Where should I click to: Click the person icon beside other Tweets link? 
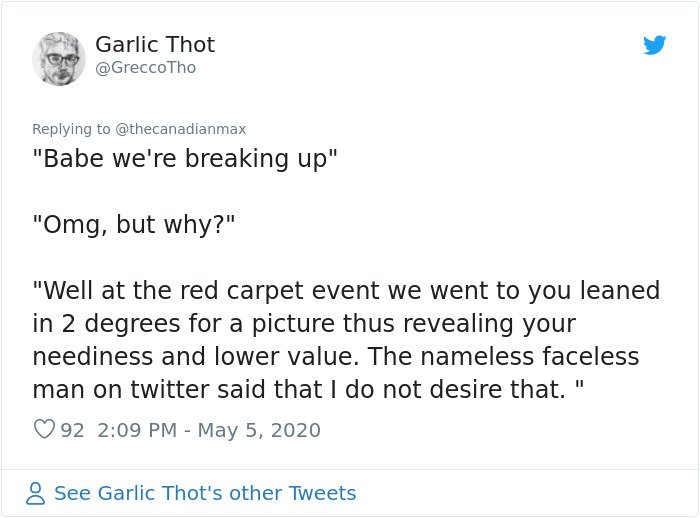[x=36, y=493]
